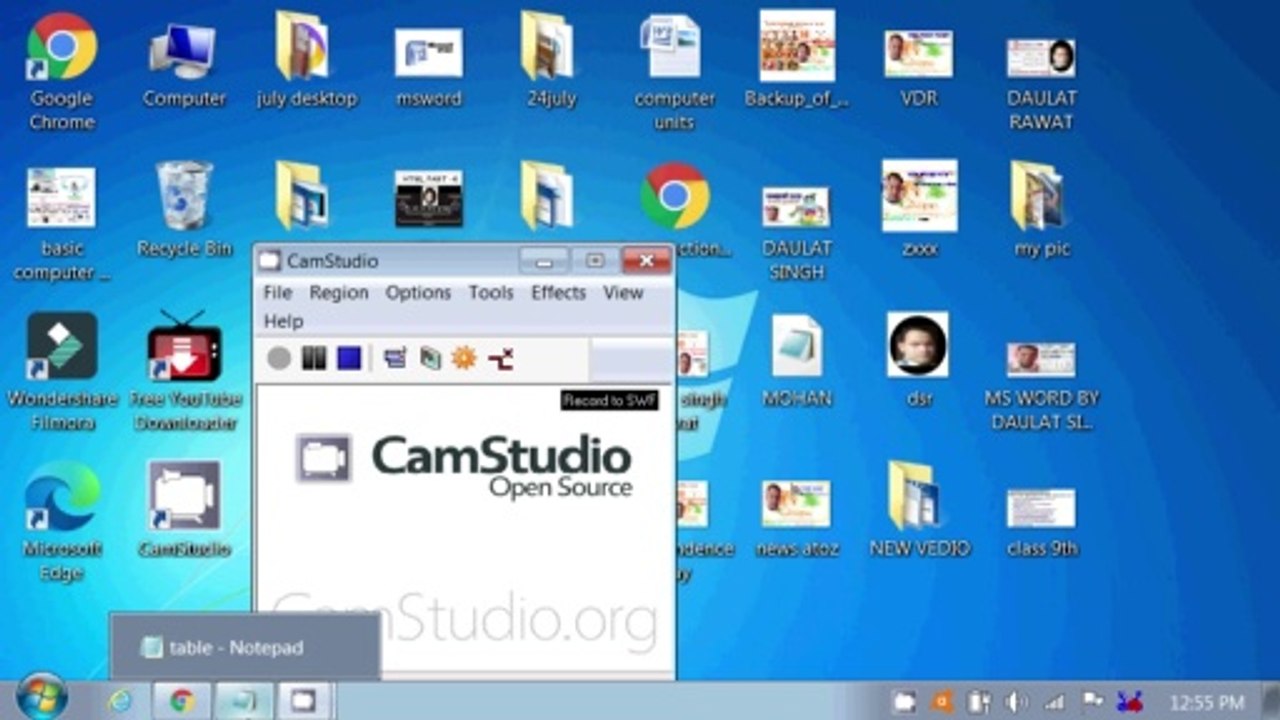Select the DAULAT RAWAT desktop file
Image resolution: width=1280 pixels, height=720 pixels.
tap(1041, 84)
